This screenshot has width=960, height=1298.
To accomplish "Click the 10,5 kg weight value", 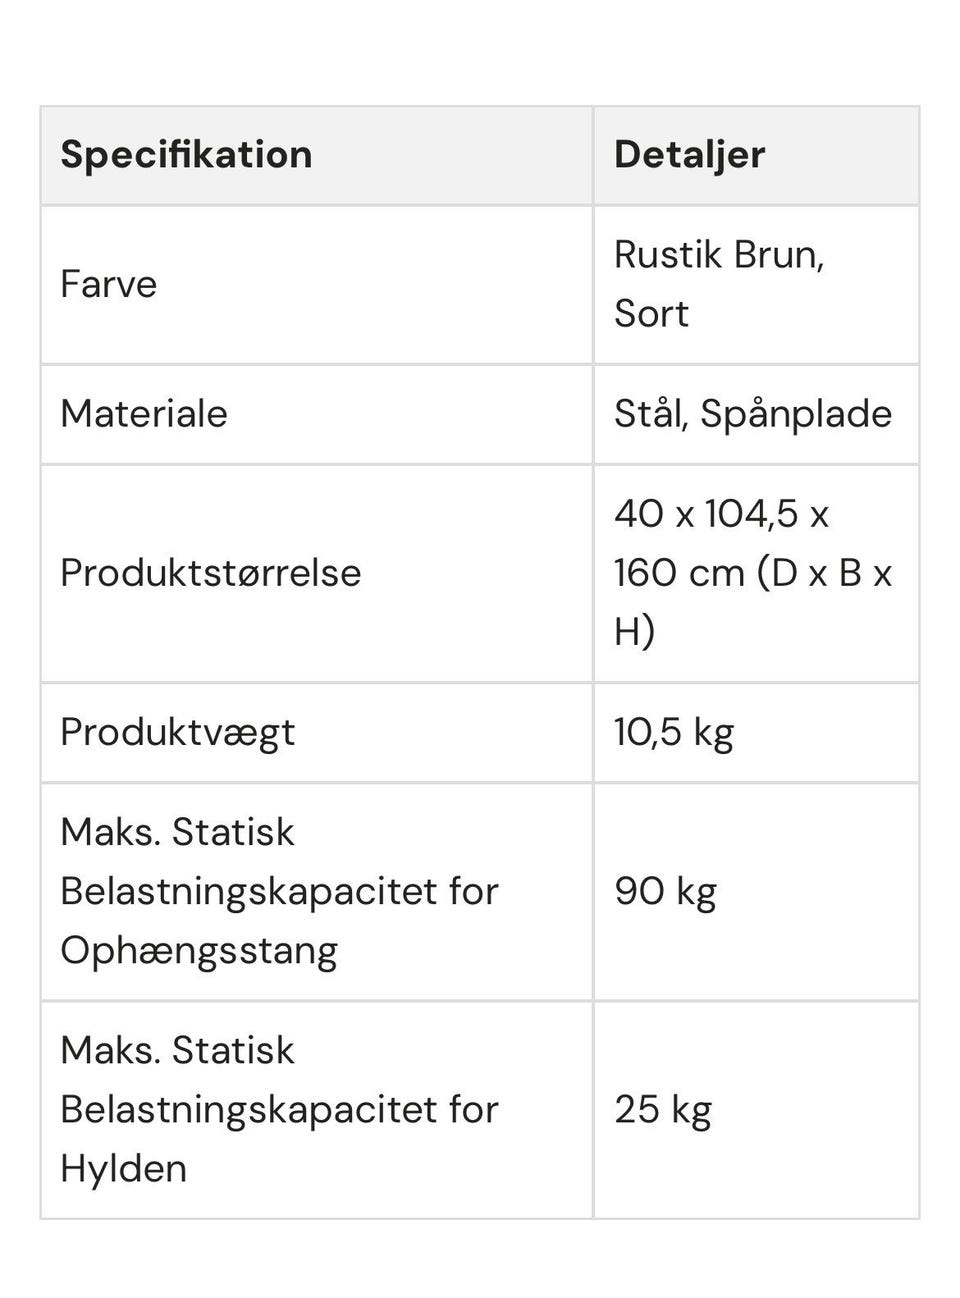I will click(x=673, y=732).
